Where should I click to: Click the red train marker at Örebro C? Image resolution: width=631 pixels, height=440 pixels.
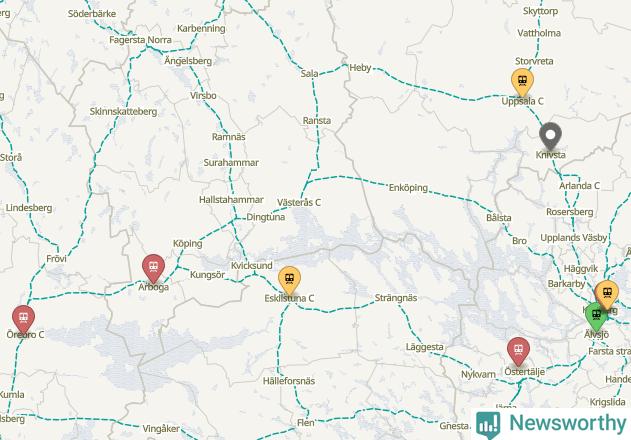click(x=23, y=319)
